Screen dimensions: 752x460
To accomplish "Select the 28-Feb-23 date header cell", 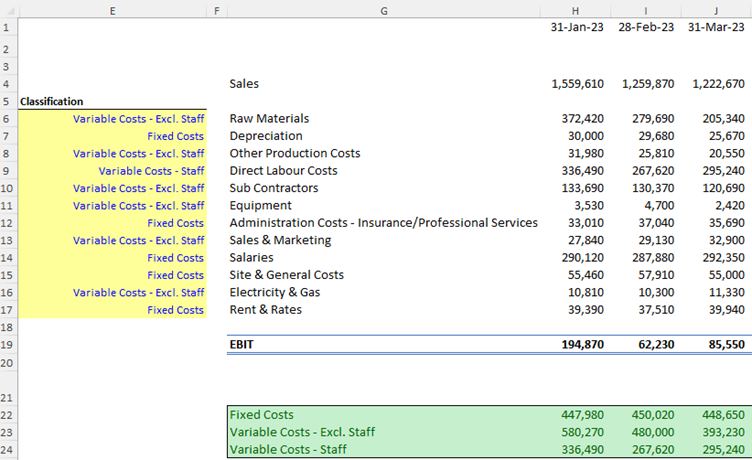I will click(646, 27).
